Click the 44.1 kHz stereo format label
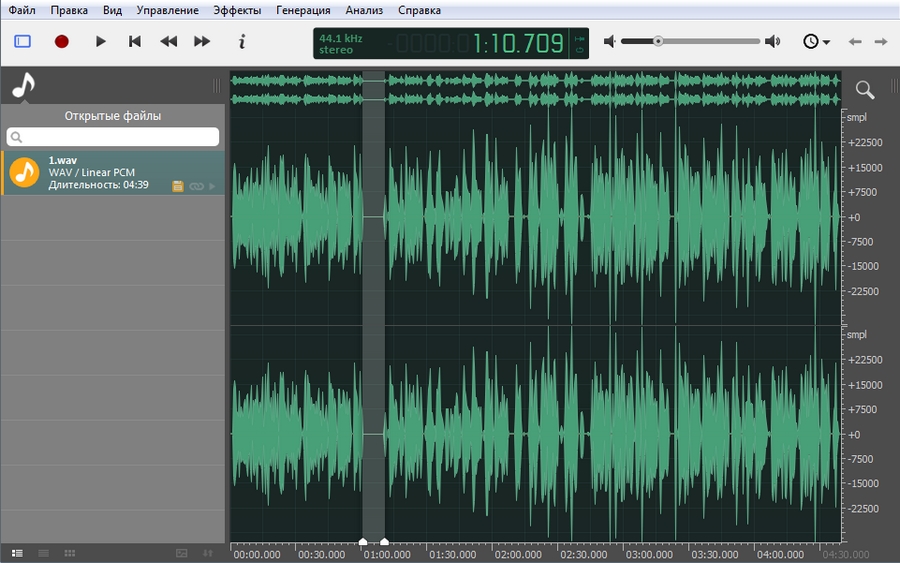The image size is (900, 563). point(340,44)
